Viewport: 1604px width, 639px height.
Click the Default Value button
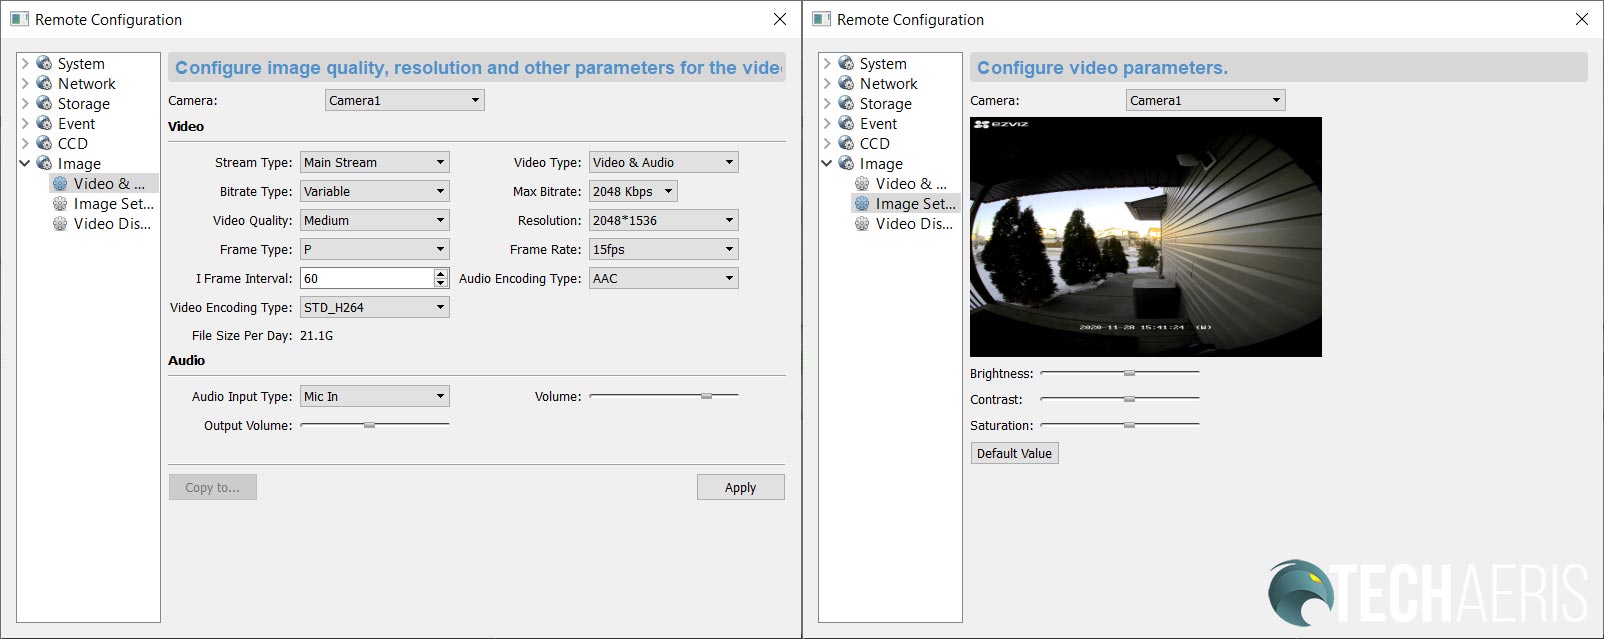(1014, 453)
